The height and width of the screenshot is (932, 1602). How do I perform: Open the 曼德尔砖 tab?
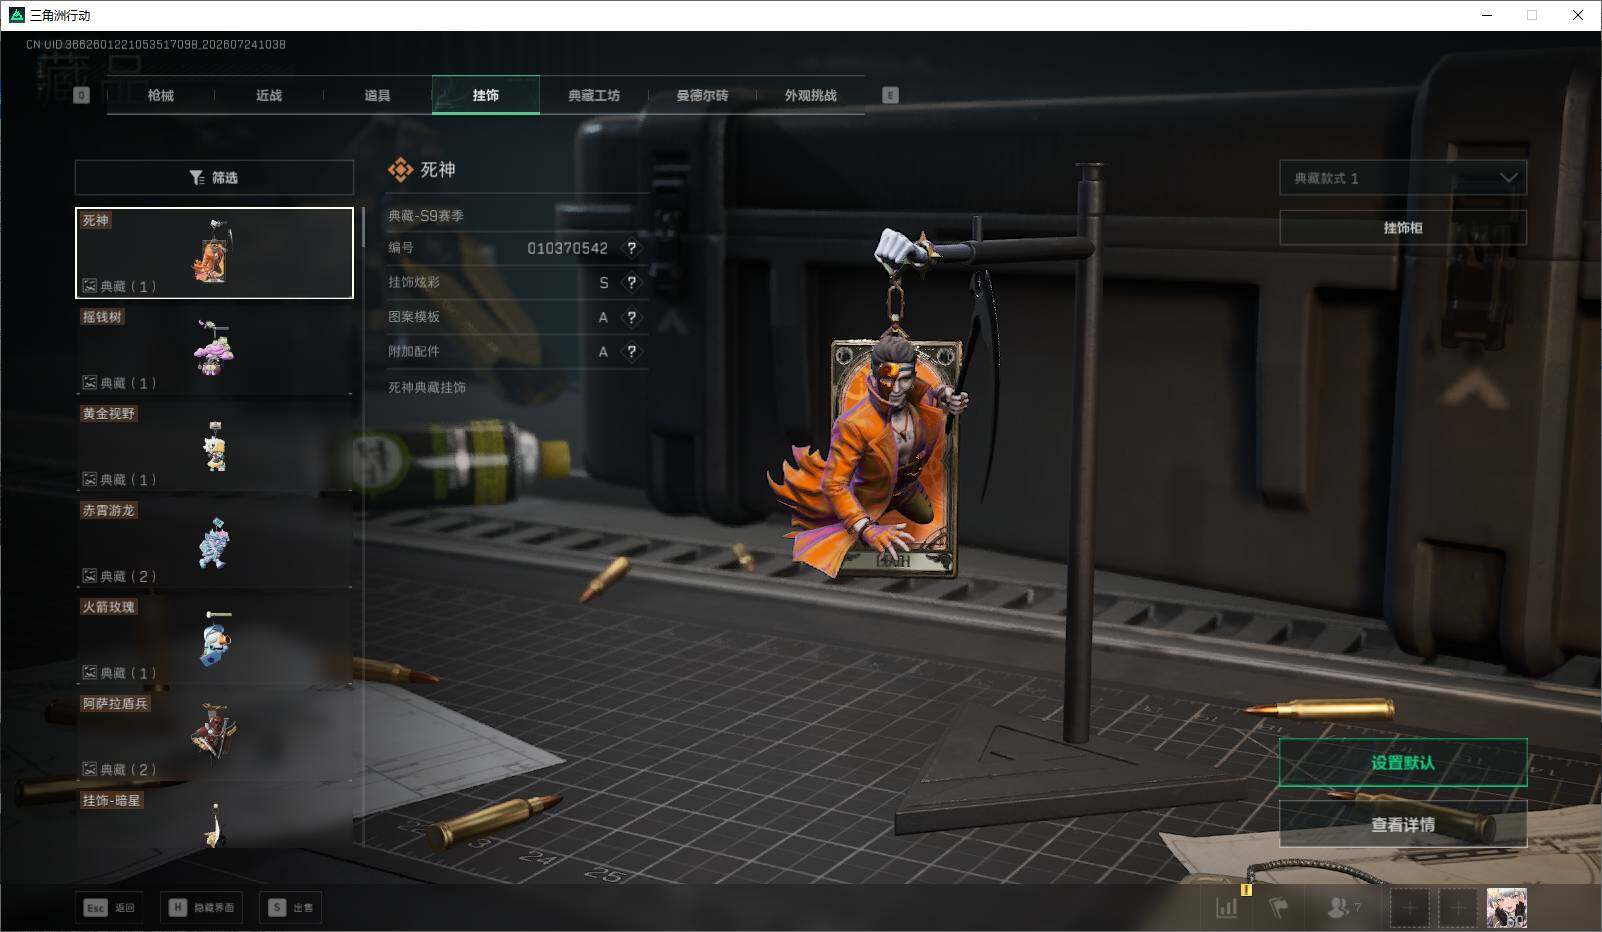click(702, 95)
